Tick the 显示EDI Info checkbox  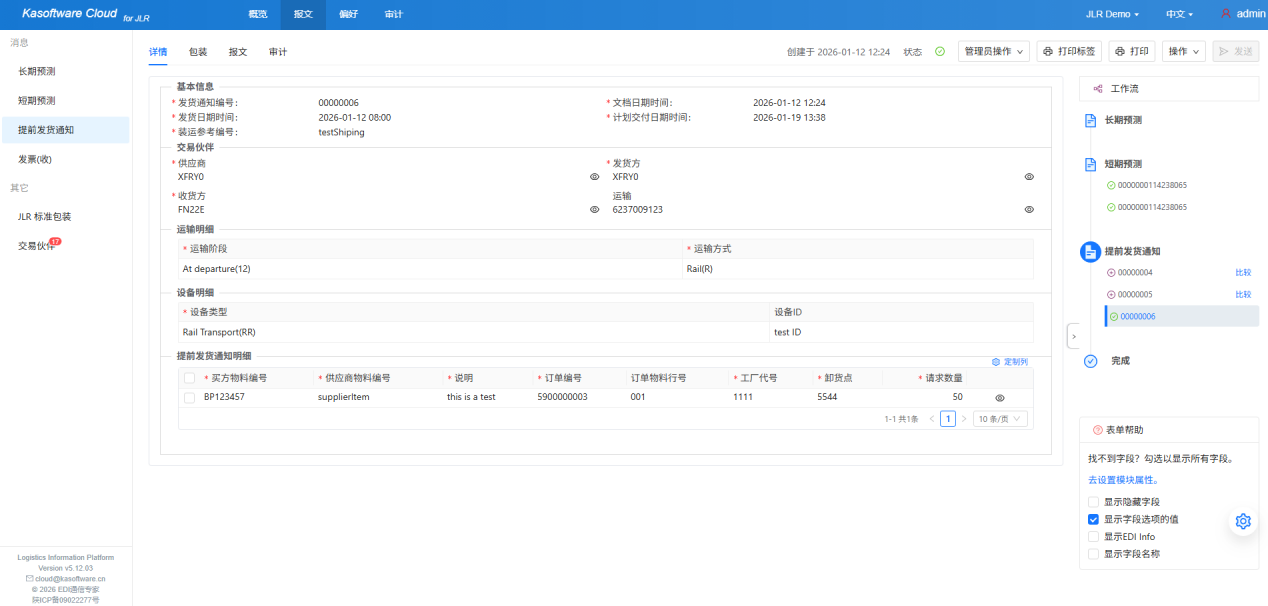click(x=1094, y=537)
